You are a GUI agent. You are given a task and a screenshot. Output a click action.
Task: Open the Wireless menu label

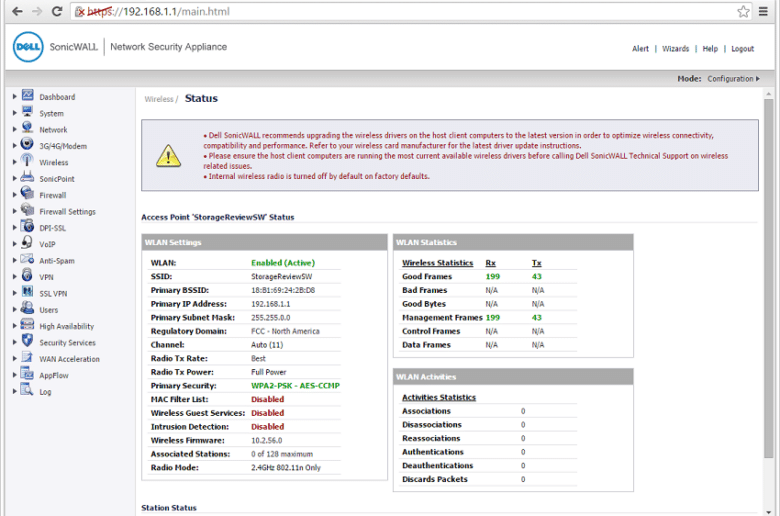tap(54, 163)
